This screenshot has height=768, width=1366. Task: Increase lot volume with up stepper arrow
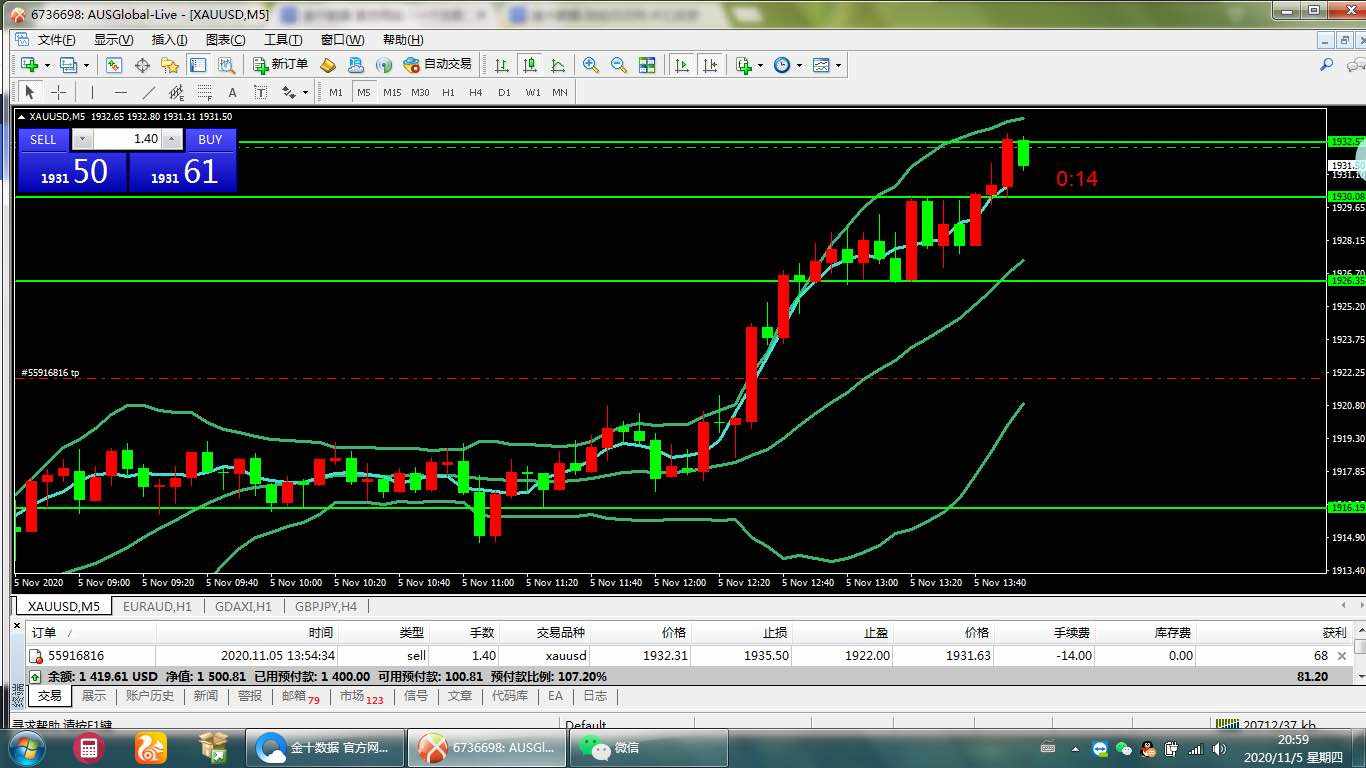pos(172,140)
